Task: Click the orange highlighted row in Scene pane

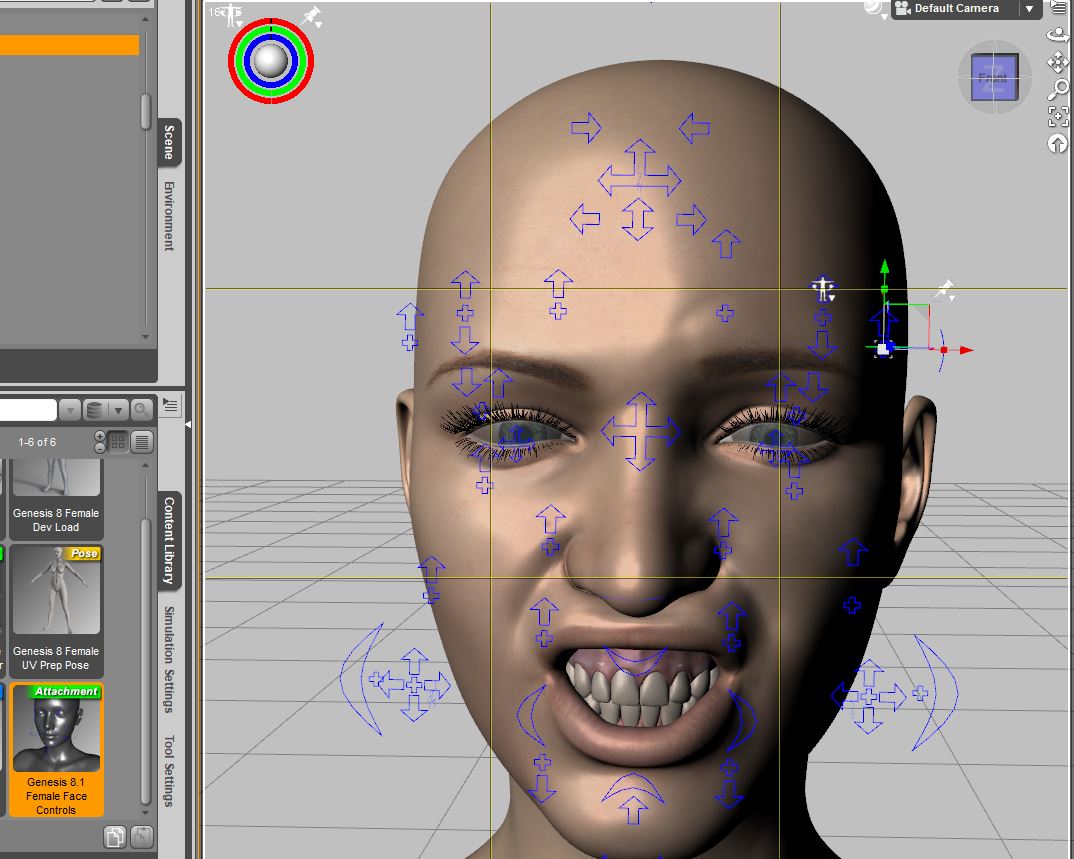Action: tap(69, 45)
